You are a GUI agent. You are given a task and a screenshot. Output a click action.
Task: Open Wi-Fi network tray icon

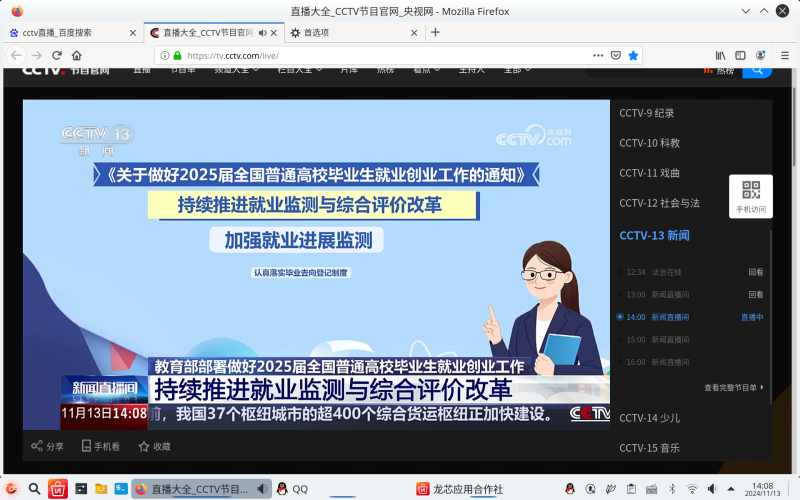click(692, 489)
